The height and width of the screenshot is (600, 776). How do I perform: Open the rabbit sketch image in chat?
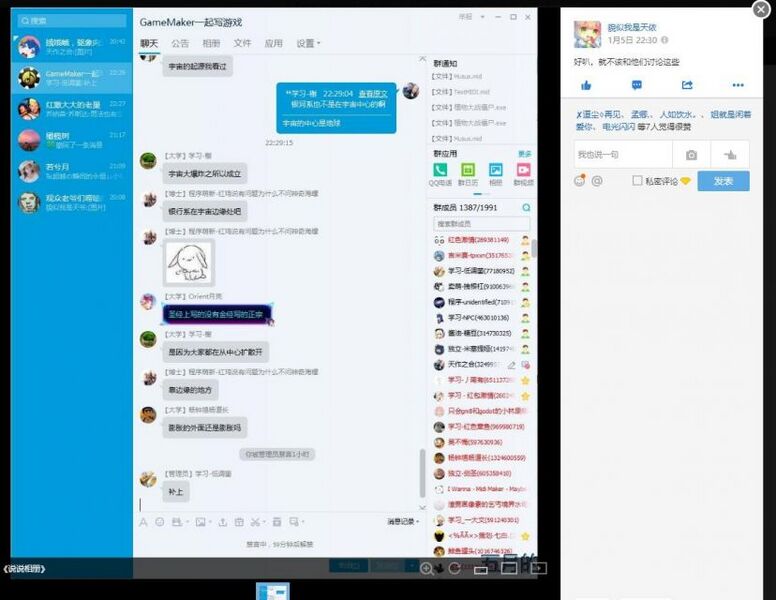coord(189,262)
